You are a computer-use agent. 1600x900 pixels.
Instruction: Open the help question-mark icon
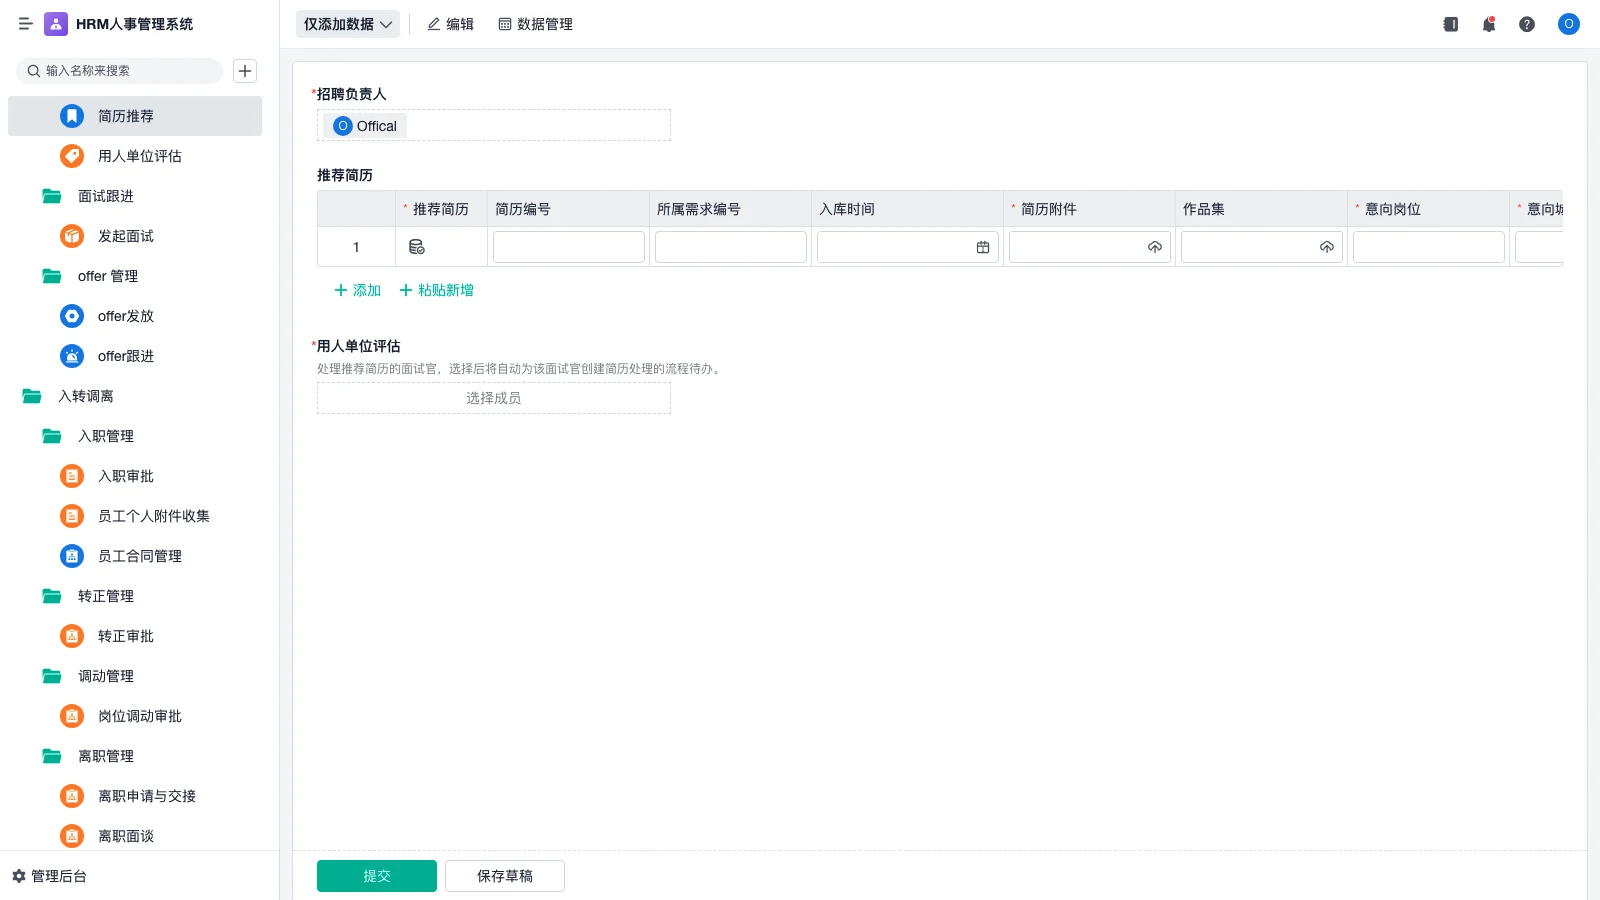tap(1527, 24)
